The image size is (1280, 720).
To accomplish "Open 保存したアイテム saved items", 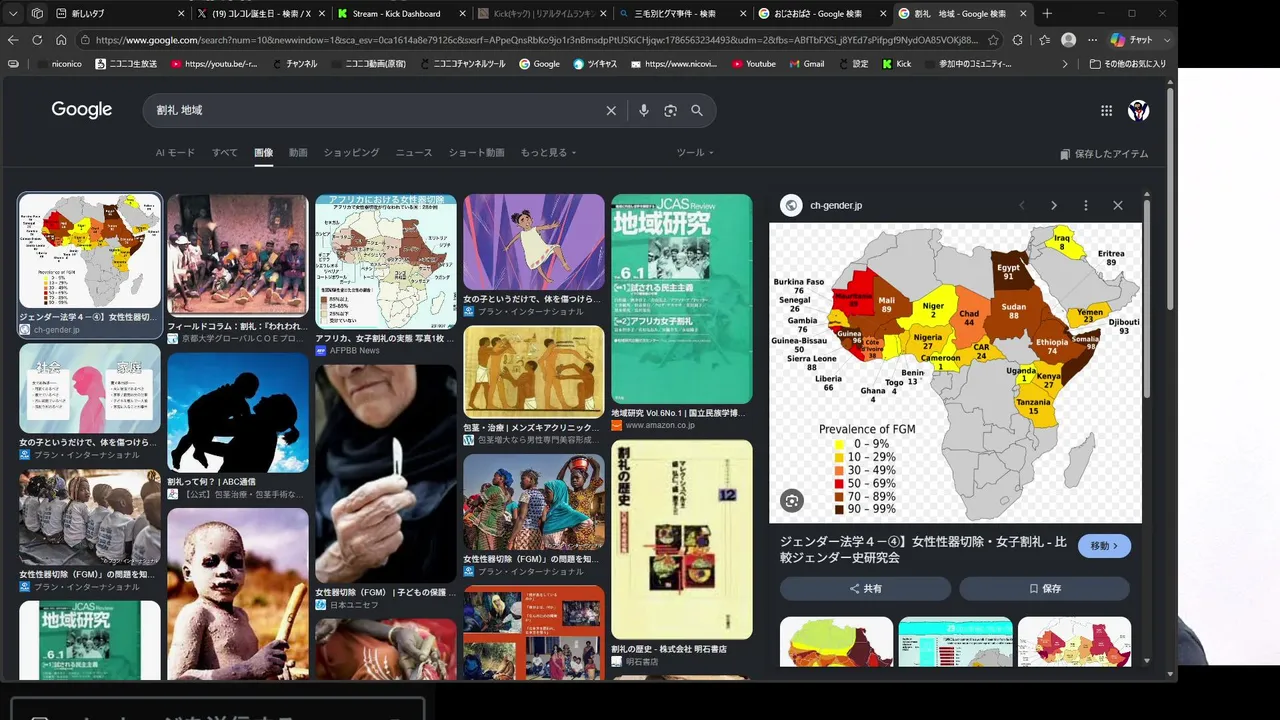I will [1104, 154].
